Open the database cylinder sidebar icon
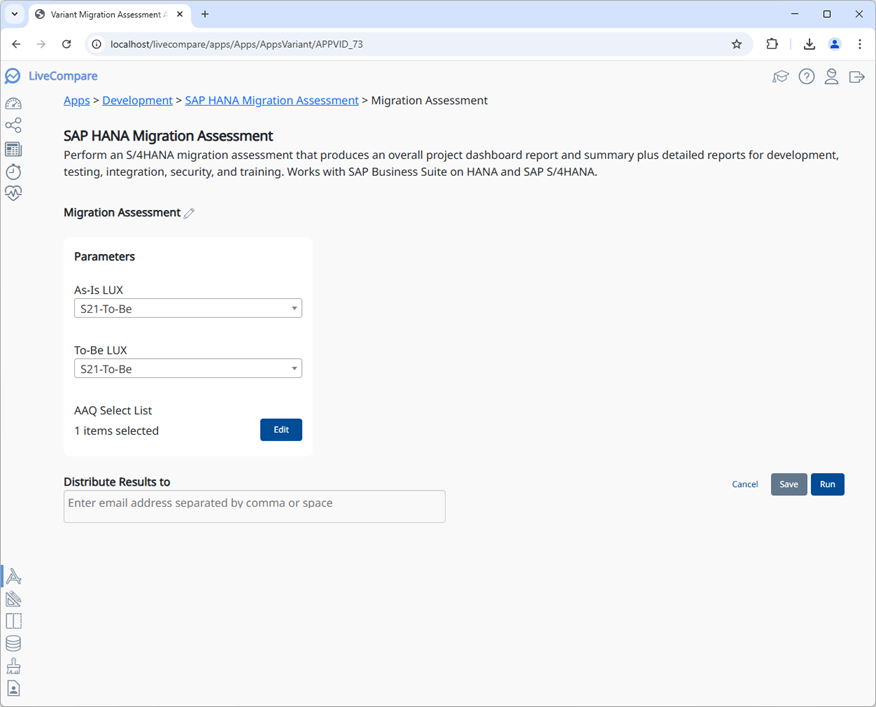This screenshot has height=707, width=876. [x=13, y=643]
